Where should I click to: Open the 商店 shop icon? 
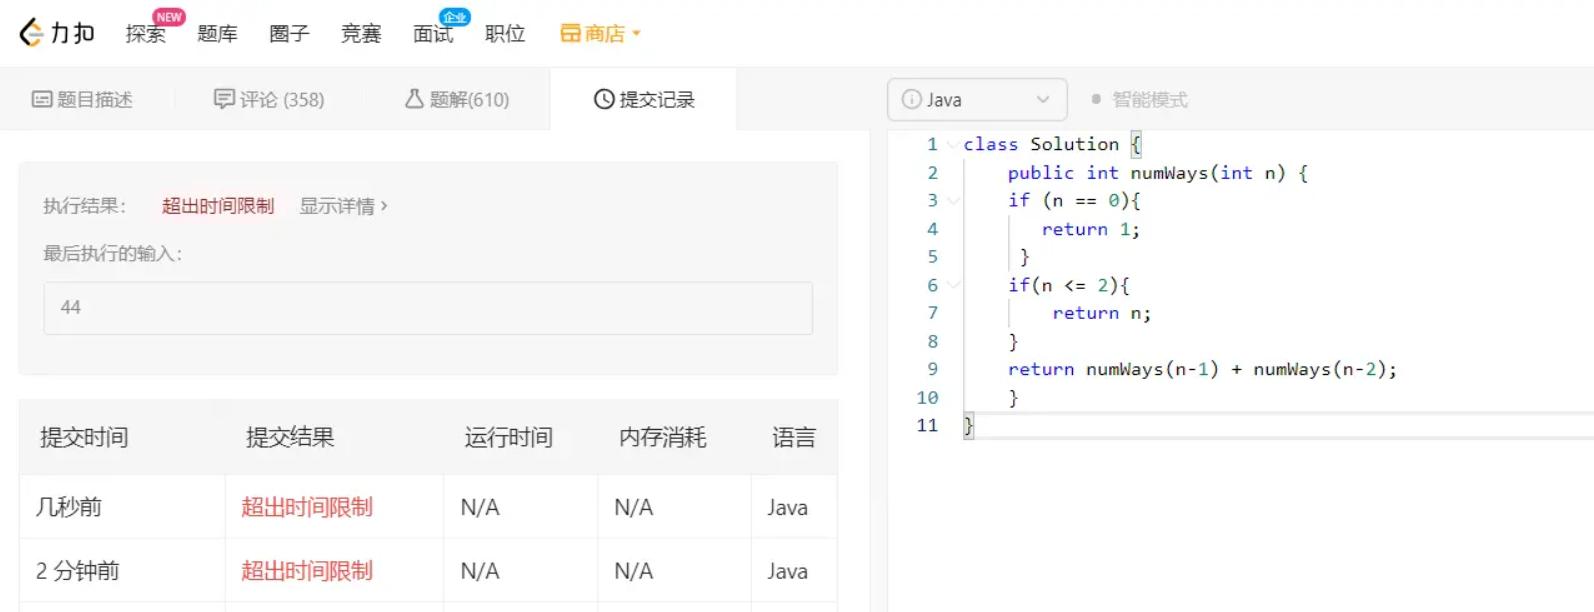click(x=570, y=33)
